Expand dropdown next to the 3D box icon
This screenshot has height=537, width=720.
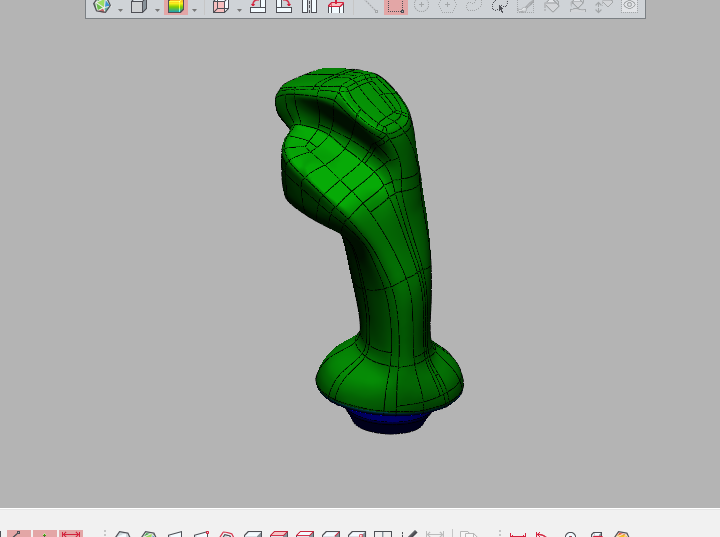(157, 9)
